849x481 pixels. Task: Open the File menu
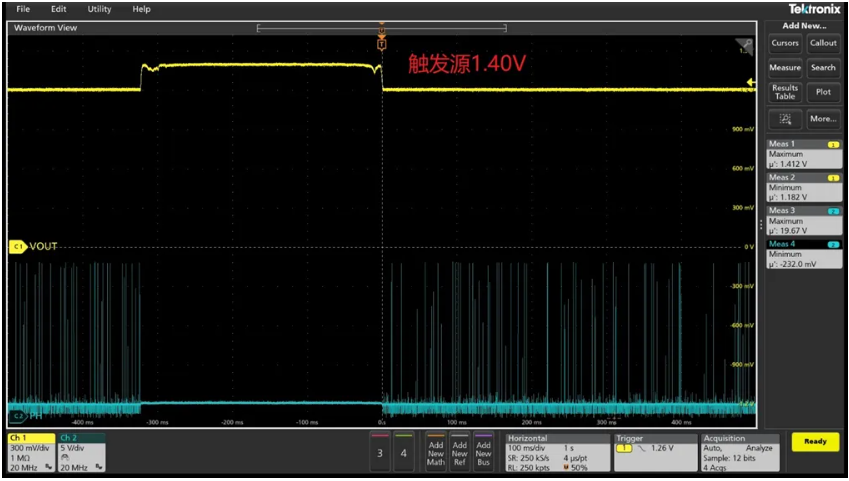23,9
